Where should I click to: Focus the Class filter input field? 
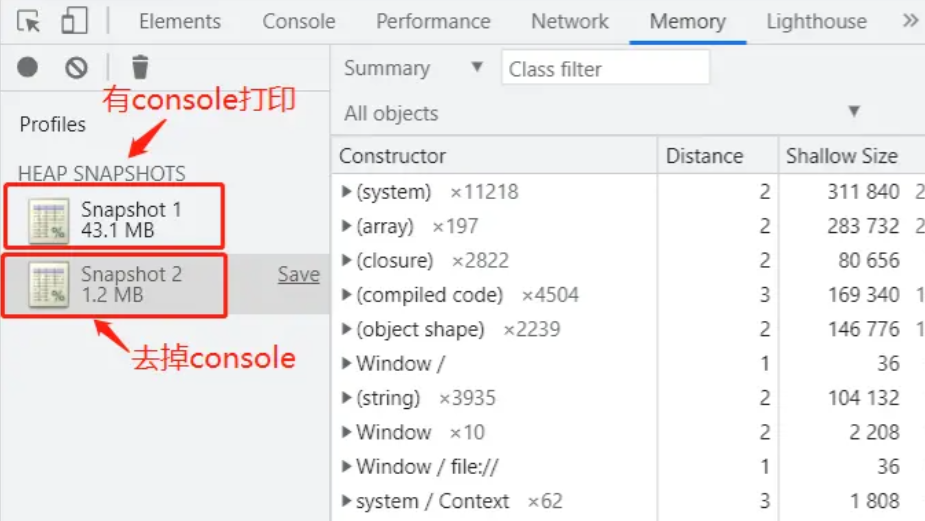click(605, 68)
